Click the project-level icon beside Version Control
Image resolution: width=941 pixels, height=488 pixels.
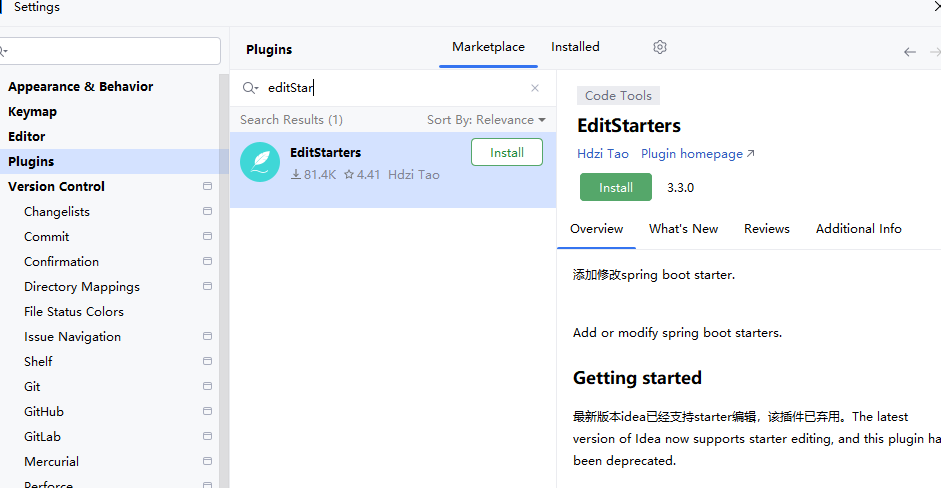pyautogui.click(x=208, y=186)
